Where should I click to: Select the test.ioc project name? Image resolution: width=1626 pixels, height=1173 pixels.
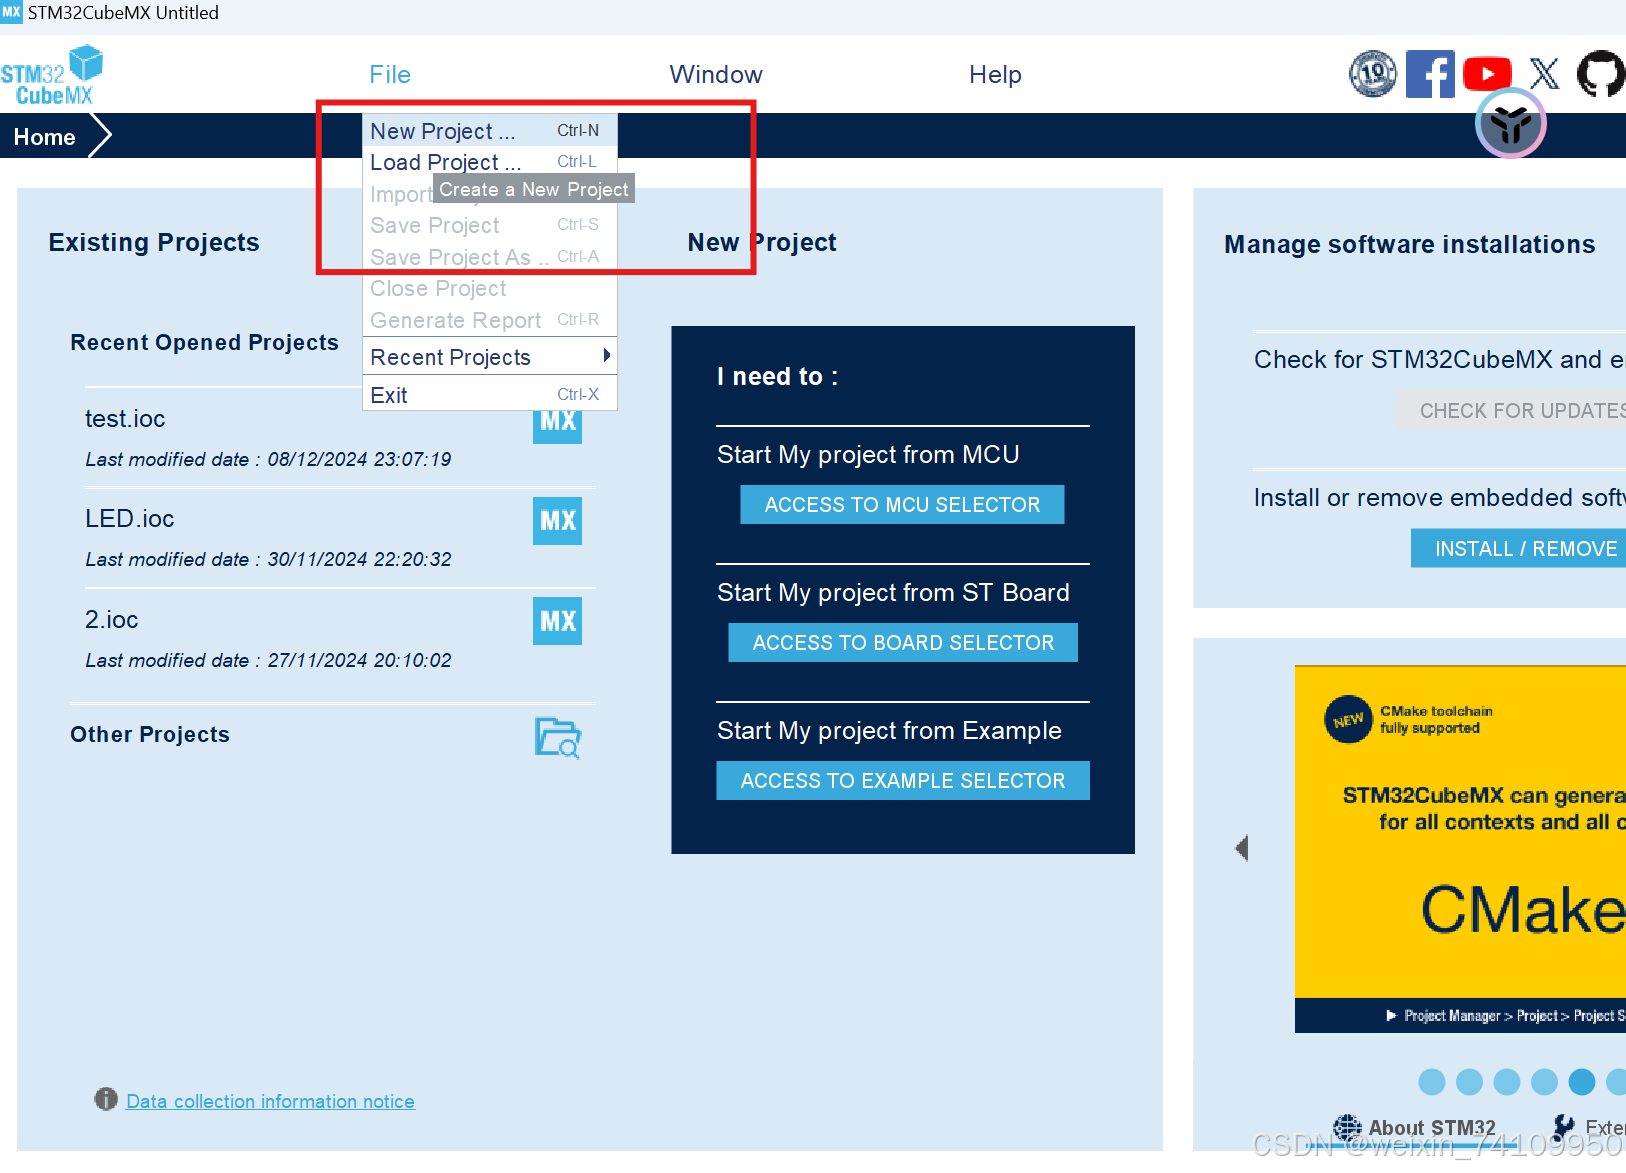pyautogui.click(x=125, y=419)
